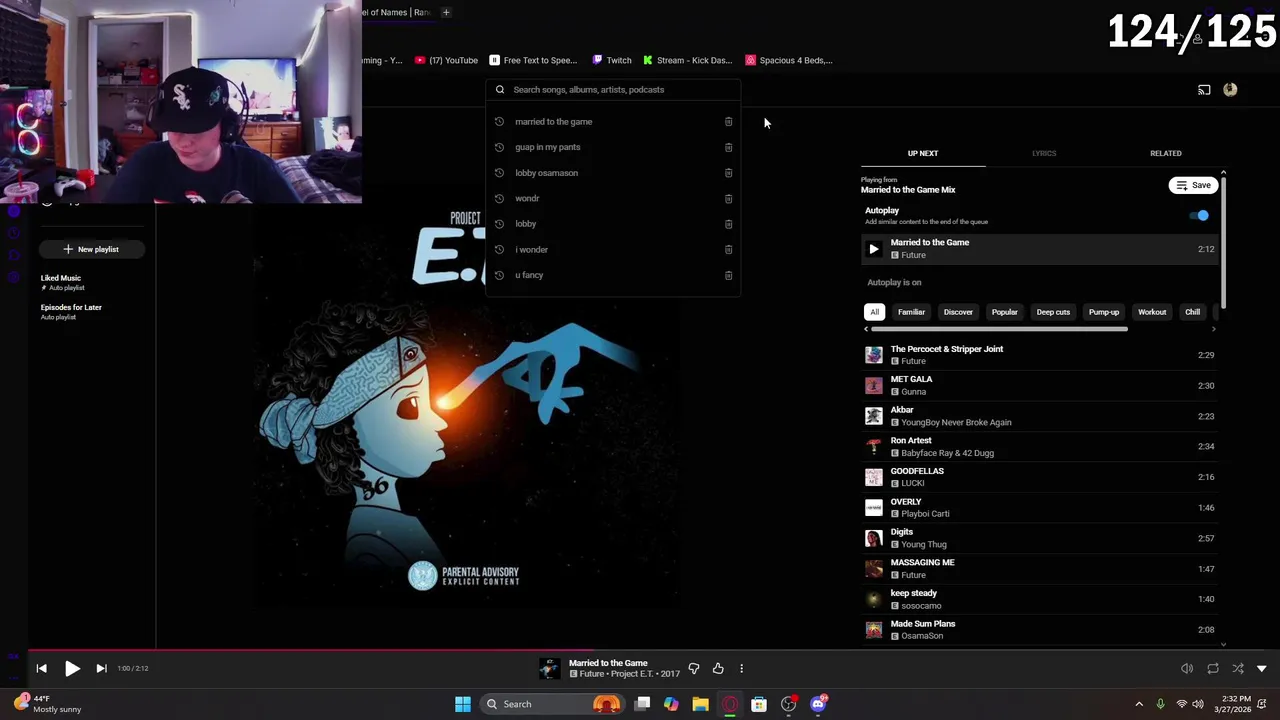Delete "guap in my pants" history entry
Image resolution: width=1280 pixels, height=720 pixels.
(x=728, y=147)
